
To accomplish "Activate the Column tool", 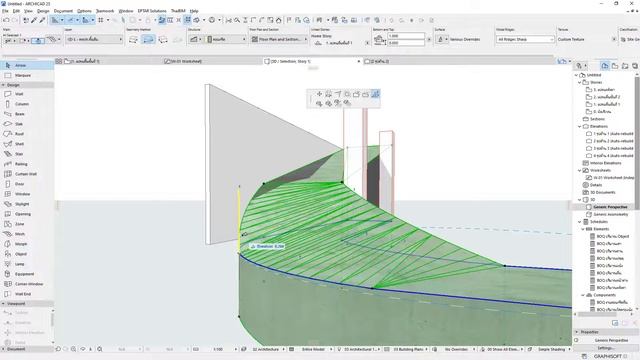I will click(x=27, y=104).
